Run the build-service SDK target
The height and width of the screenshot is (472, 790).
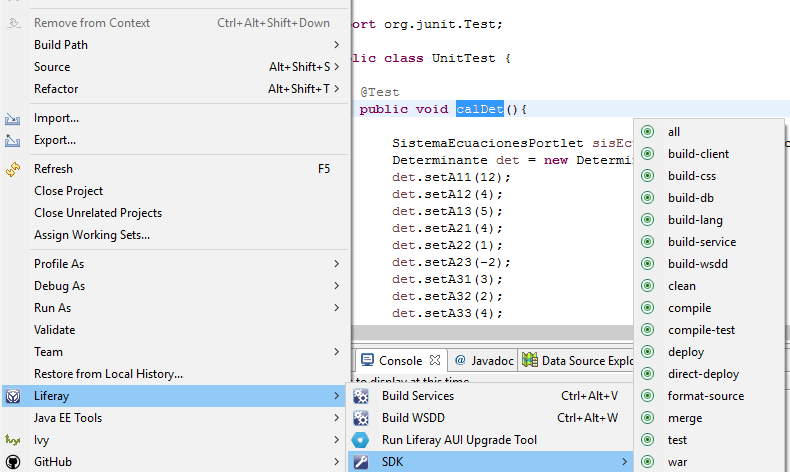point(709,242)
